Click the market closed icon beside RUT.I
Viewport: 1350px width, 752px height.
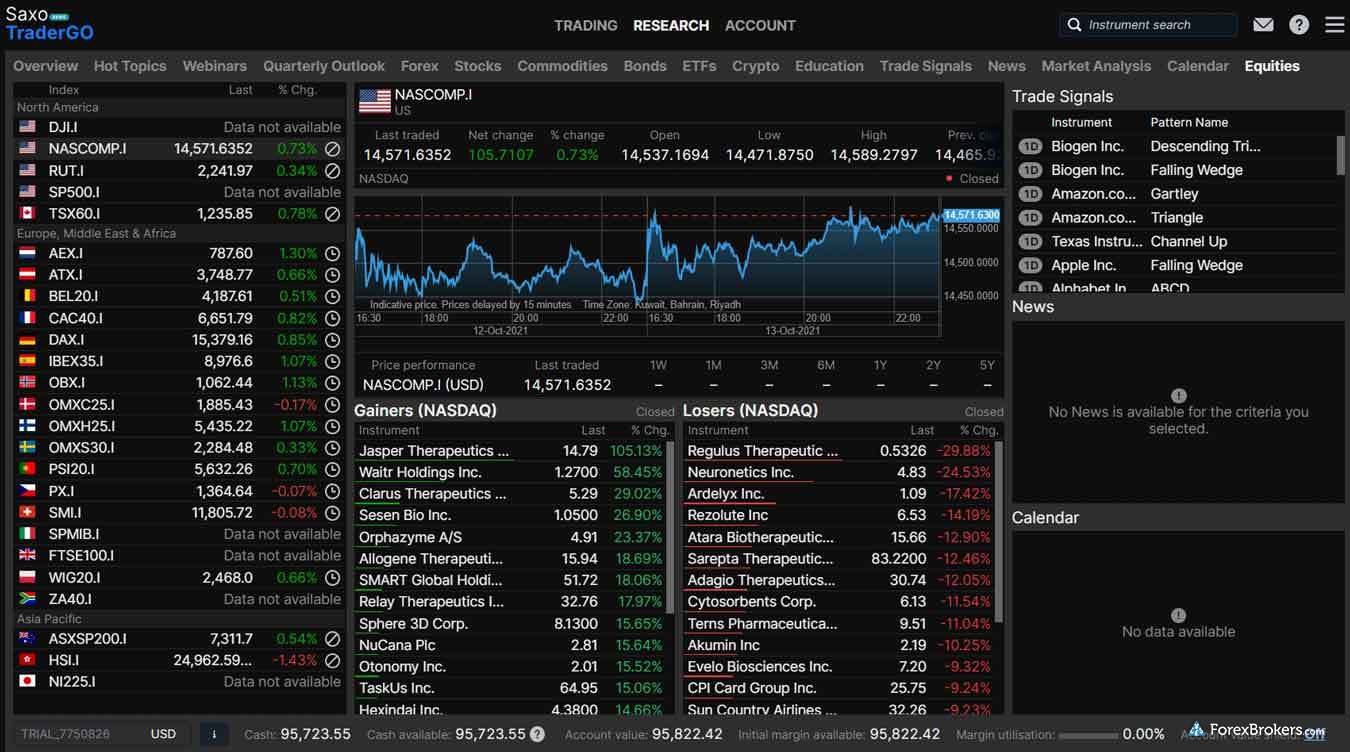click(333, 171)
